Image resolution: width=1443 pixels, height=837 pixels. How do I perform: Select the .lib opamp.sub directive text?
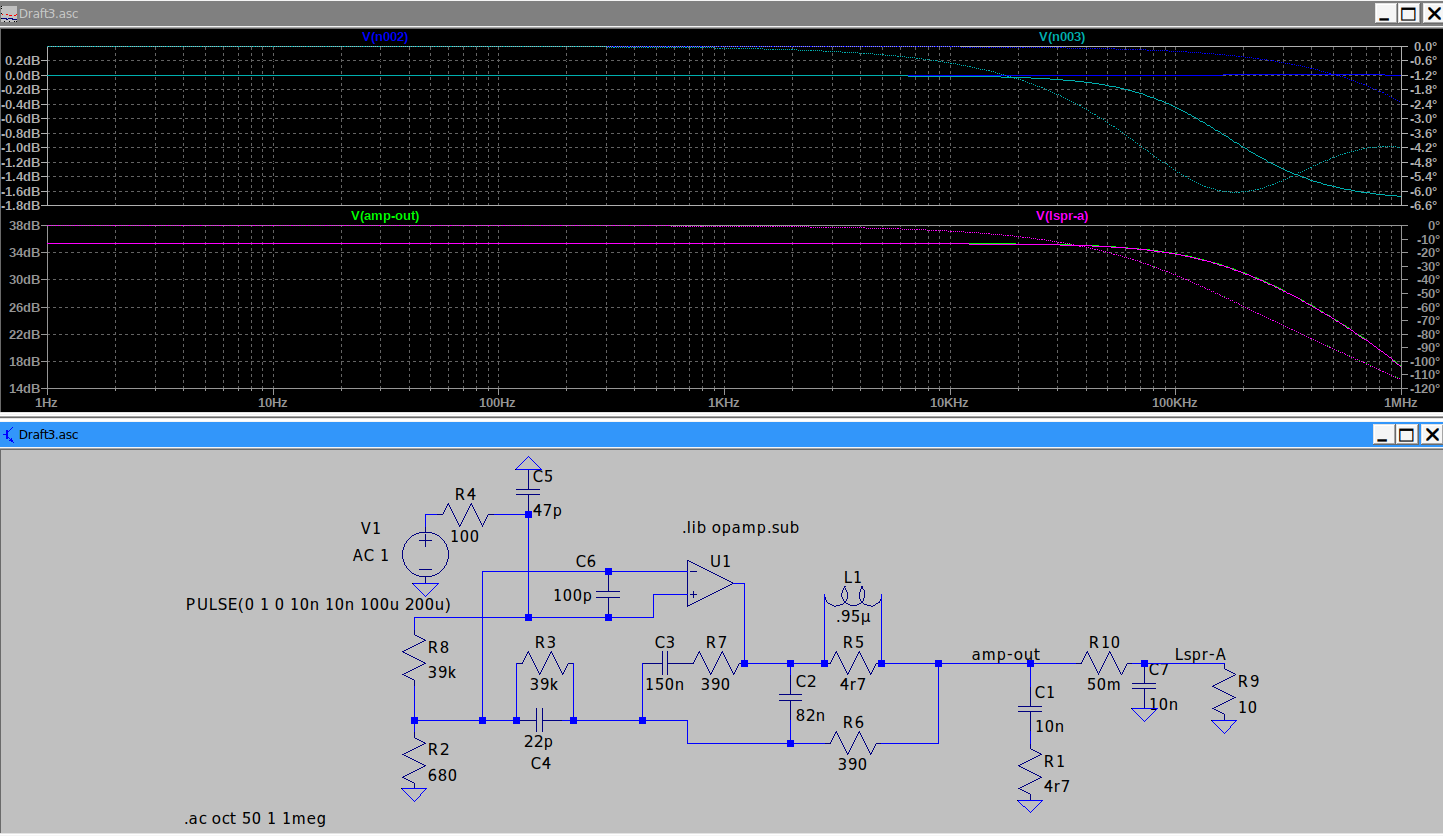pos(740,528)
